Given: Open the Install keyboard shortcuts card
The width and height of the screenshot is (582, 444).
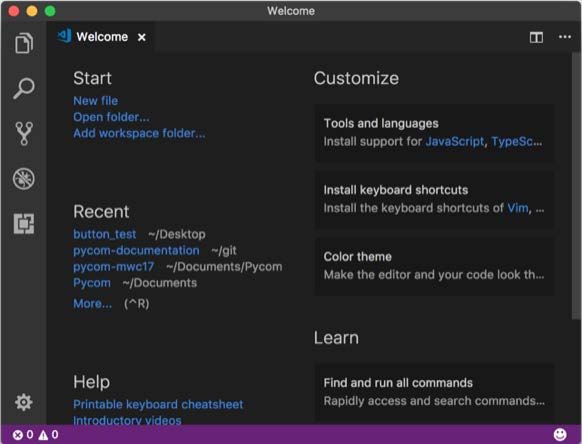Looking at the screenshot, I should [x=434, y=199].
